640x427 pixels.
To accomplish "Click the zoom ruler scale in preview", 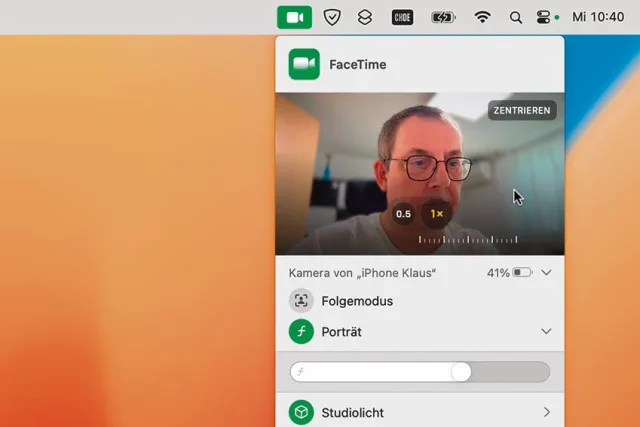I will [468, 240].
